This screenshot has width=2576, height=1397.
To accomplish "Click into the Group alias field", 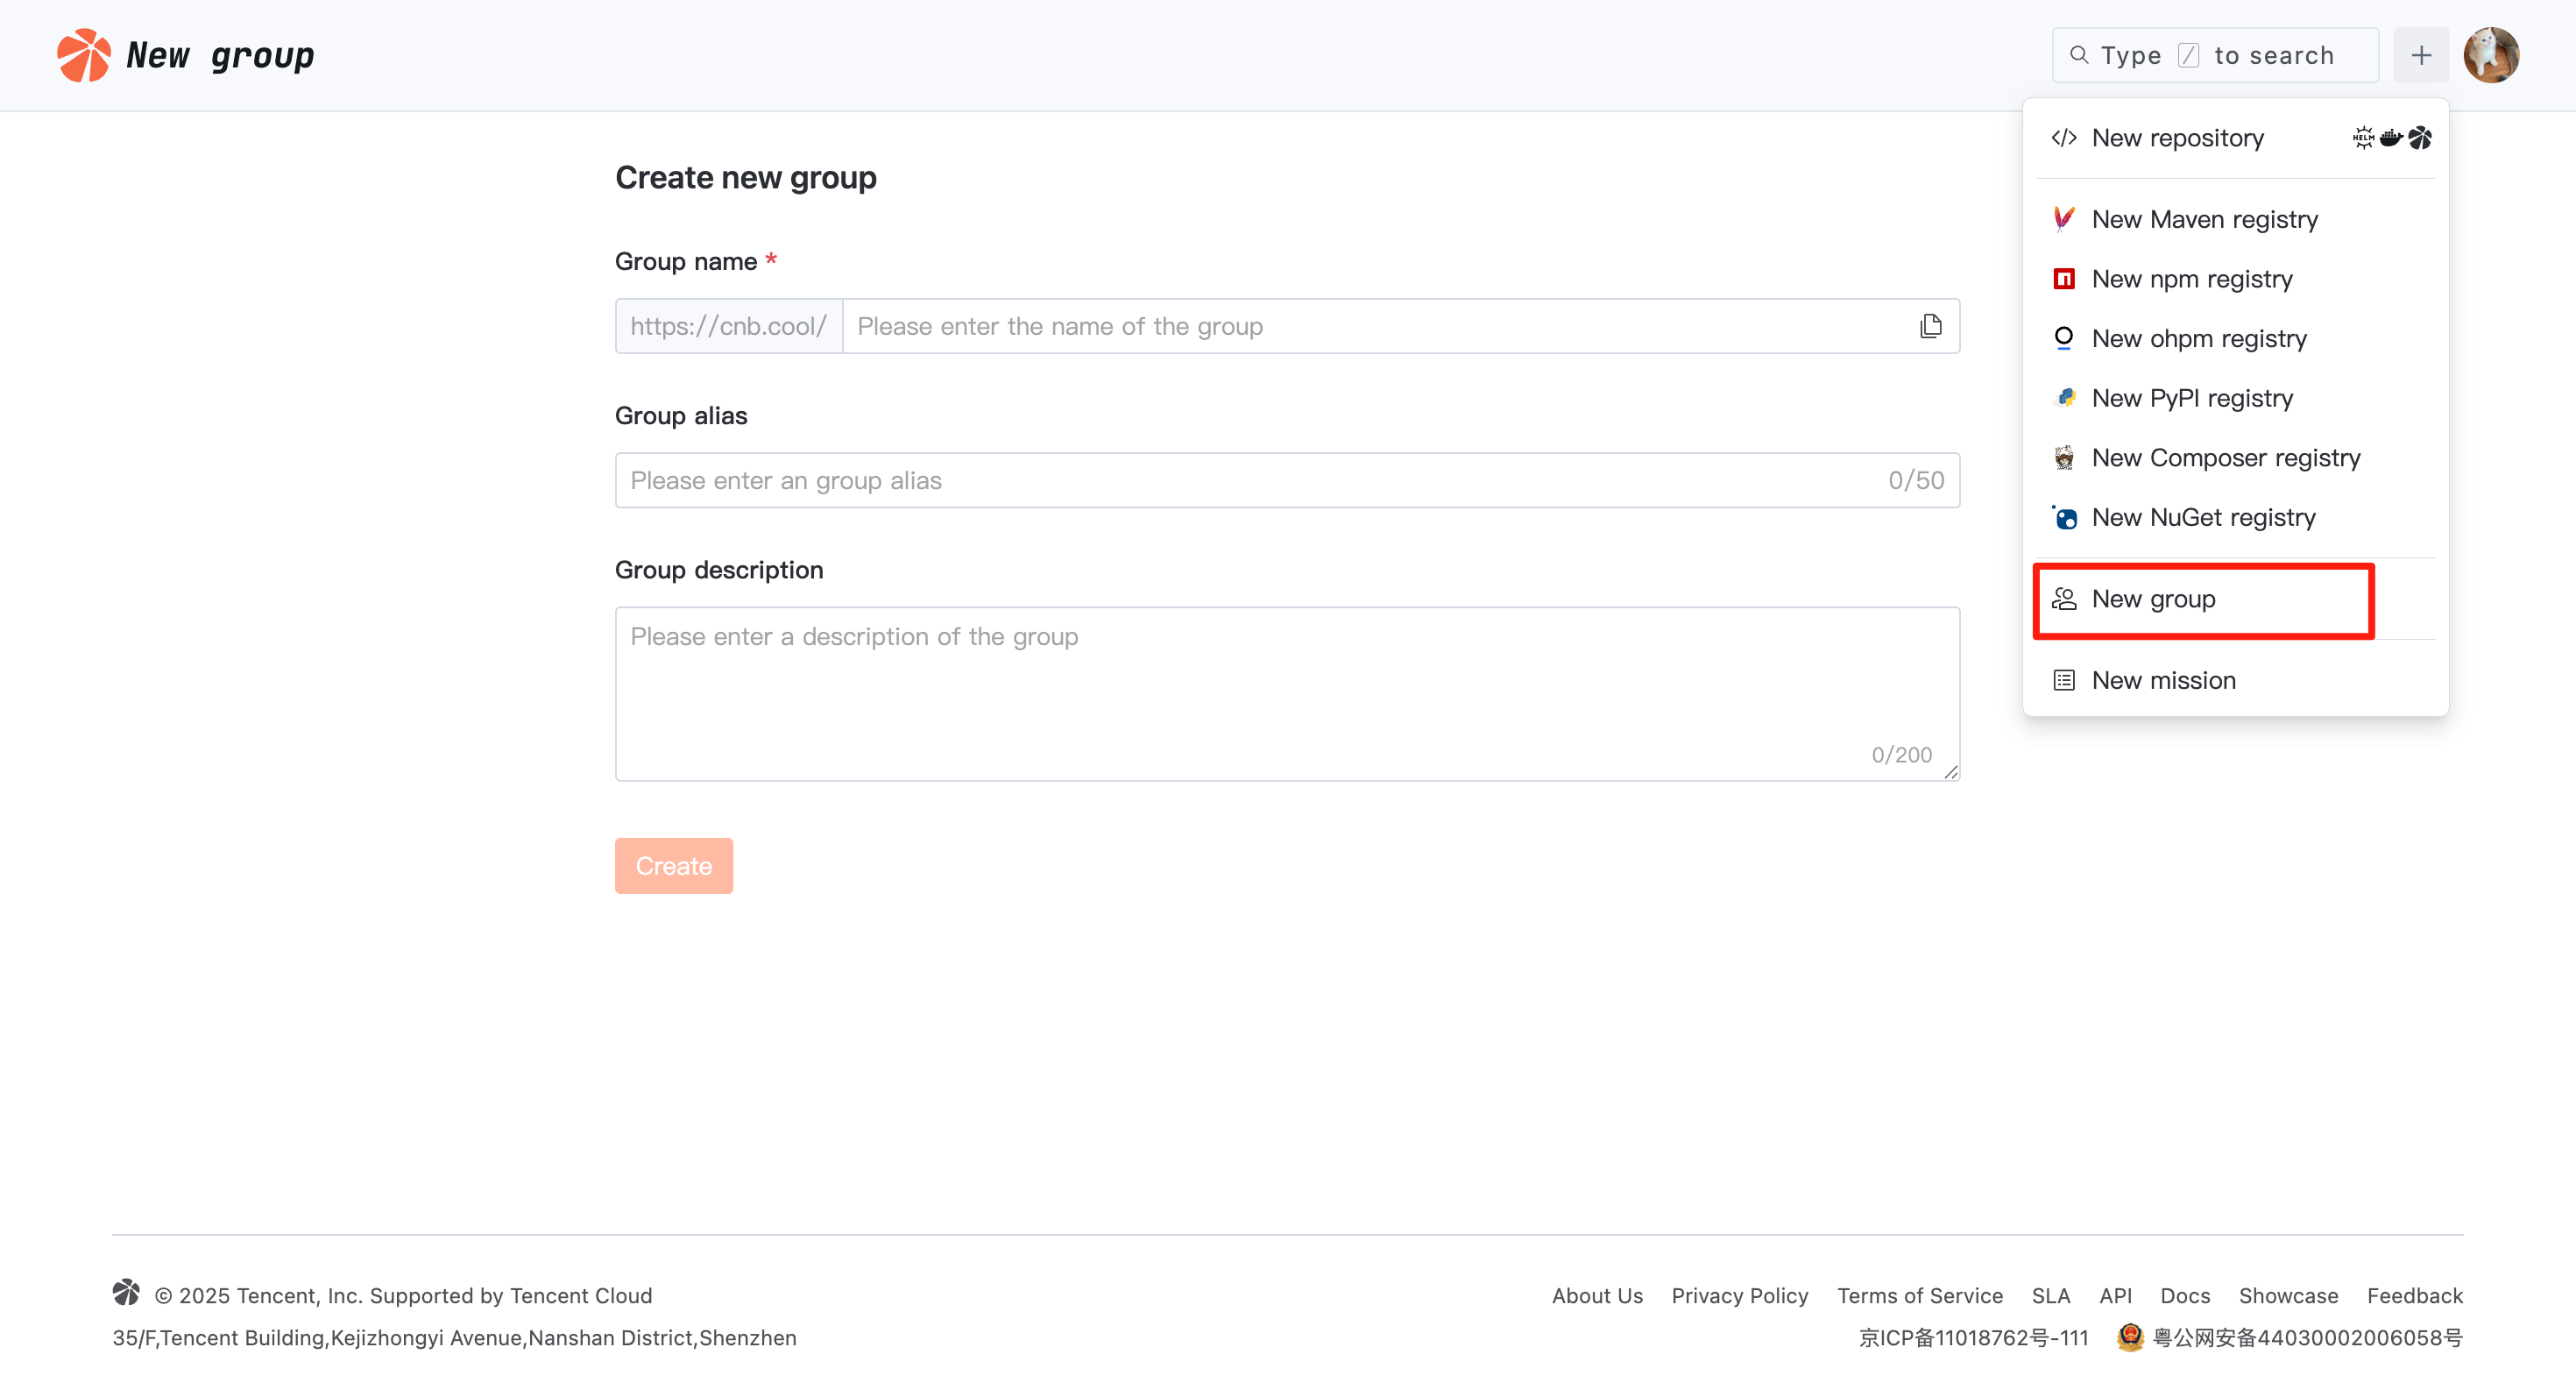I will pos(1250,480).
